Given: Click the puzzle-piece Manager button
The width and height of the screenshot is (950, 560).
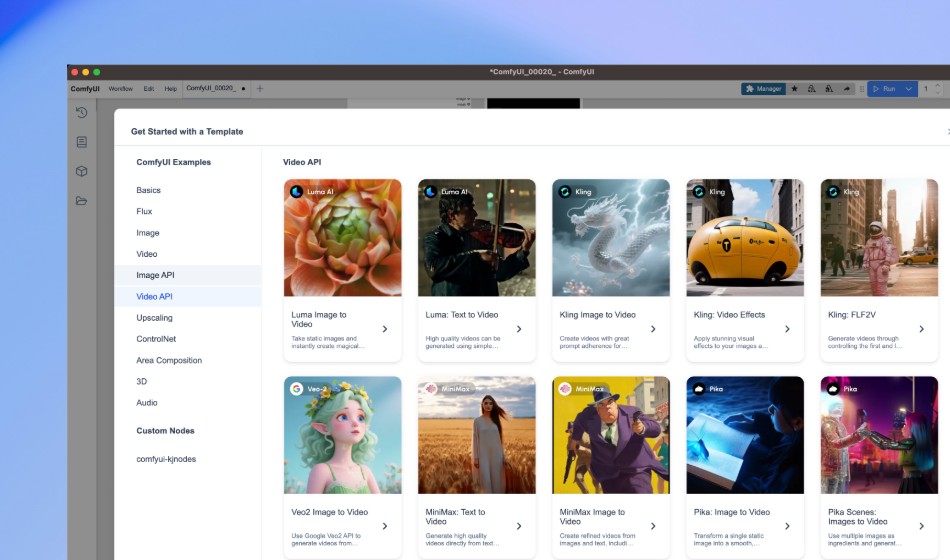Looking at the screenshot, I should 763,88.
